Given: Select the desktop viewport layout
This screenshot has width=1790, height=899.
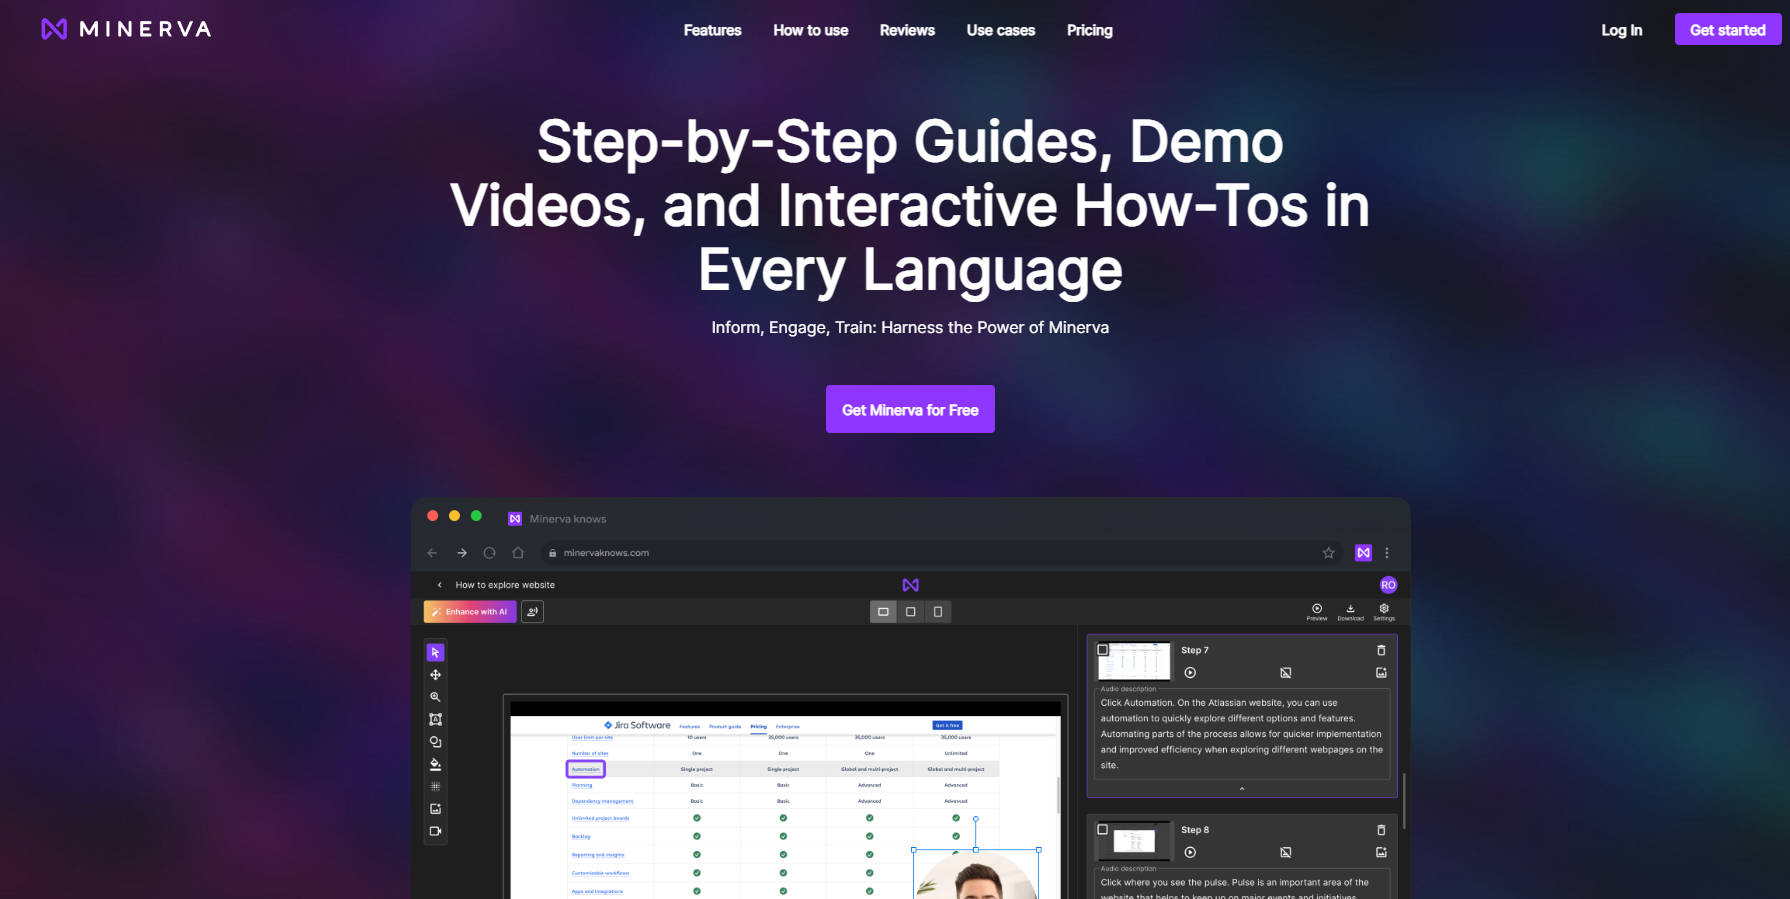Looking at the screenshot, I should tap(883, 611).
